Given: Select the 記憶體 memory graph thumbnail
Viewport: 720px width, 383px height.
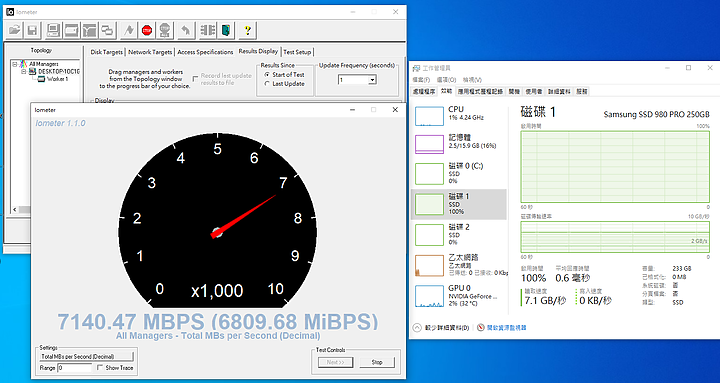Looking at the screenshot, I should [x=429, y=144].
